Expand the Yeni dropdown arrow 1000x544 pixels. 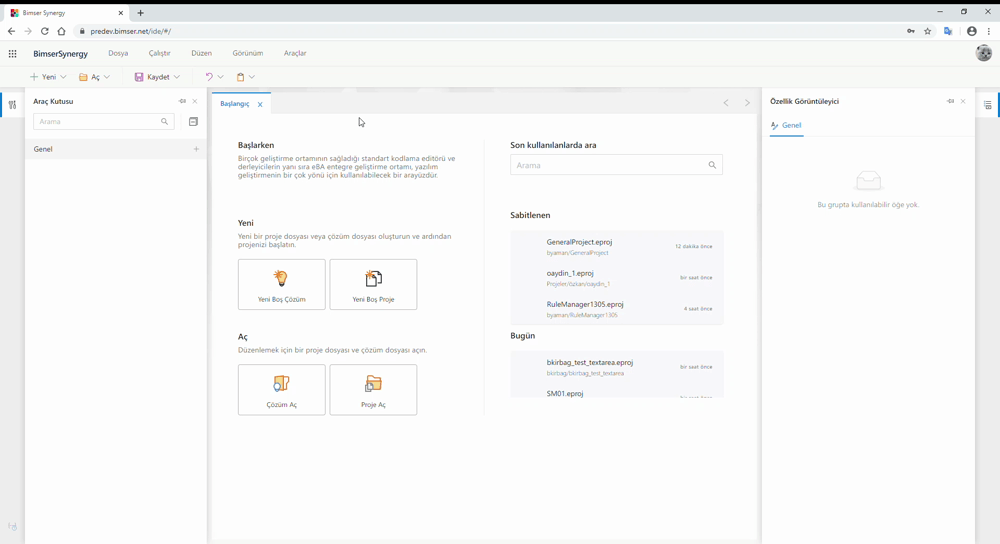click(63, 77)
